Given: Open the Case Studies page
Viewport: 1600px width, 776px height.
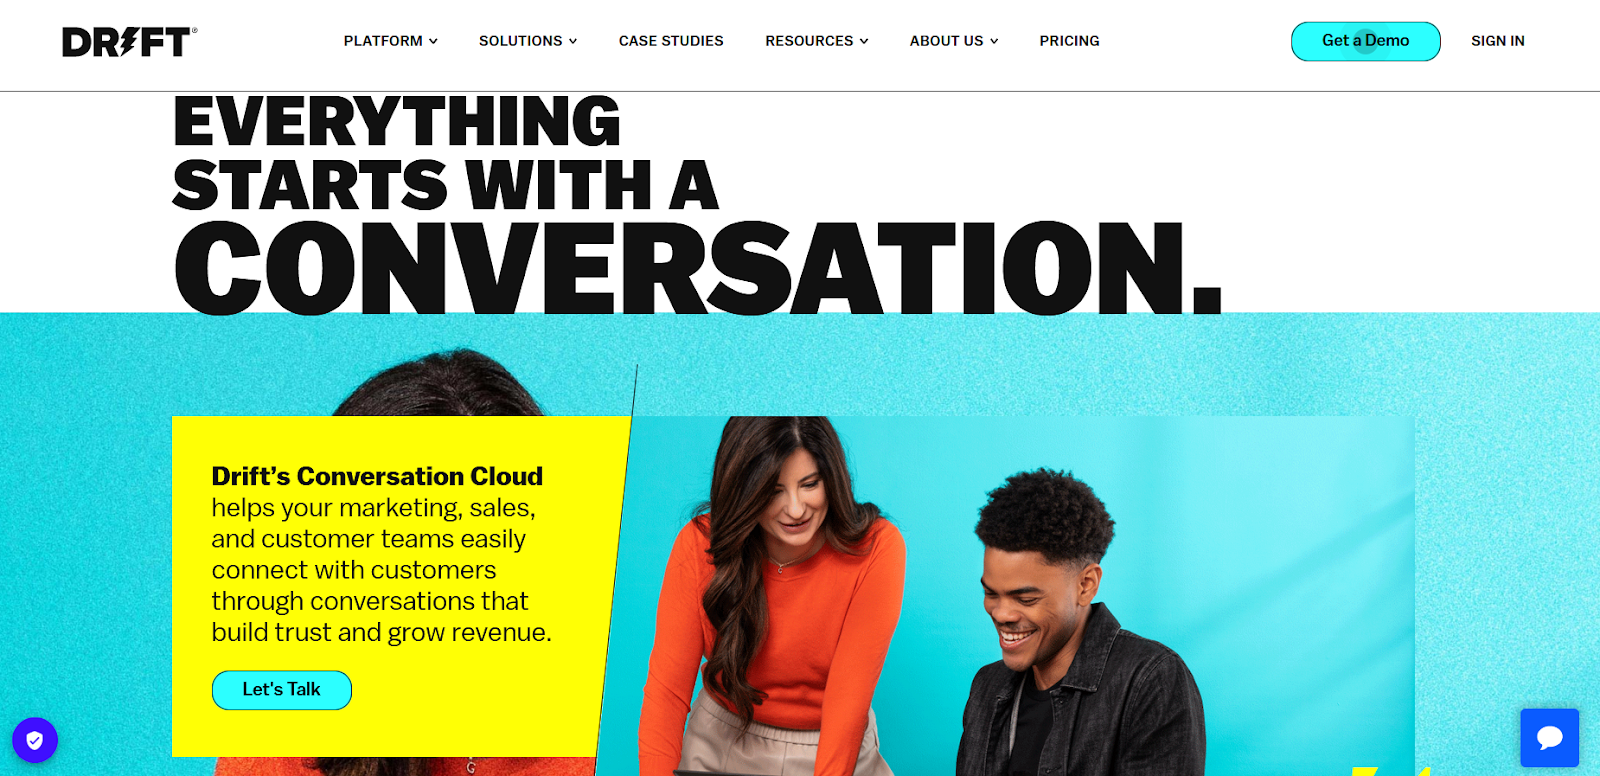Looking at the screenshot, I should click(x=671, y=41).
